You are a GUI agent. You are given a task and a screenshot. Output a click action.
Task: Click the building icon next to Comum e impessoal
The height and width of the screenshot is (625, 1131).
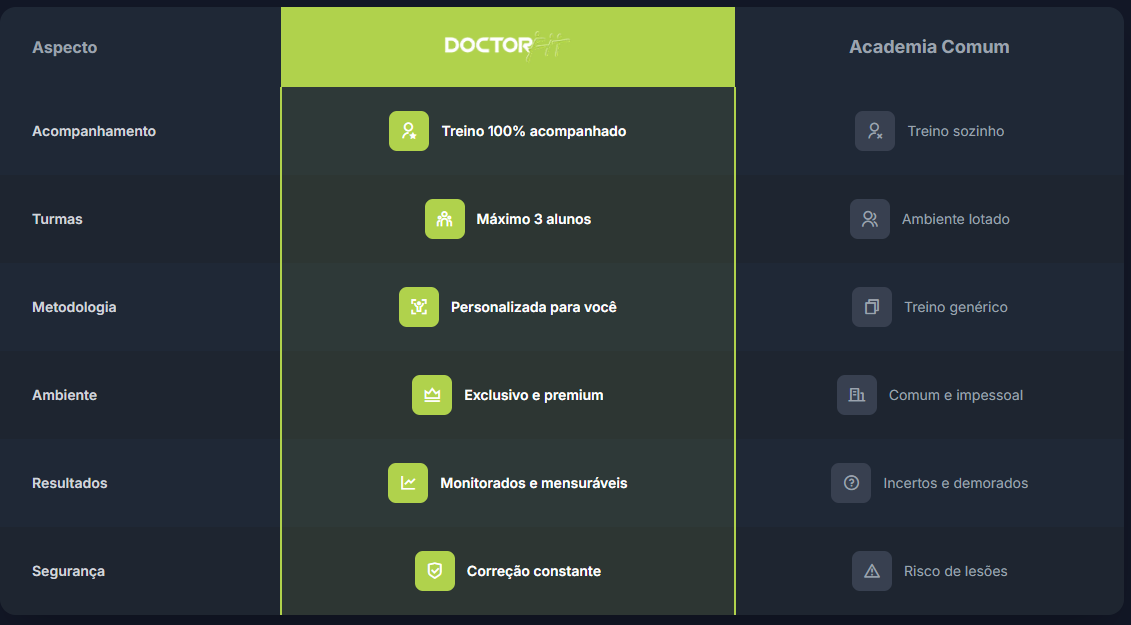click(857, 395)
